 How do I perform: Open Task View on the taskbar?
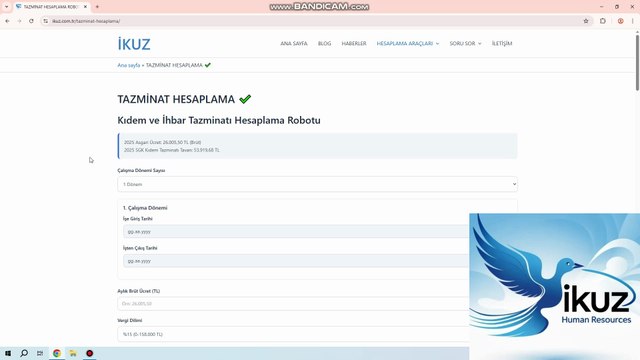tap(40, 353)
